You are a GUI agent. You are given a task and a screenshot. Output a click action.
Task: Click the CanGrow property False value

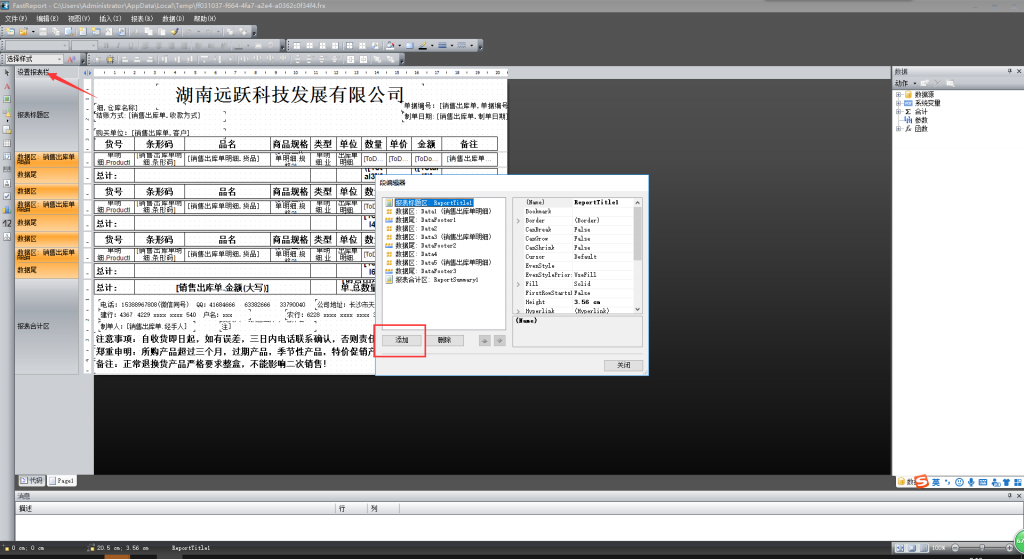click(603, 239)
